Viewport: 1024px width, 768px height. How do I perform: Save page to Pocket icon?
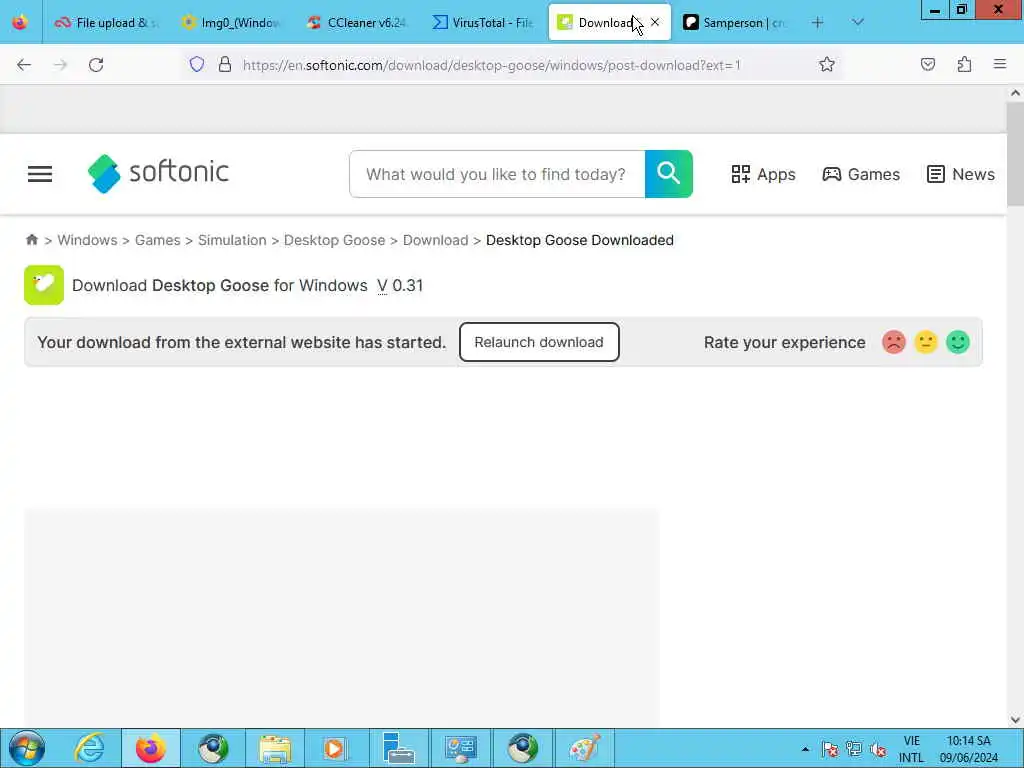click(928, 64)
